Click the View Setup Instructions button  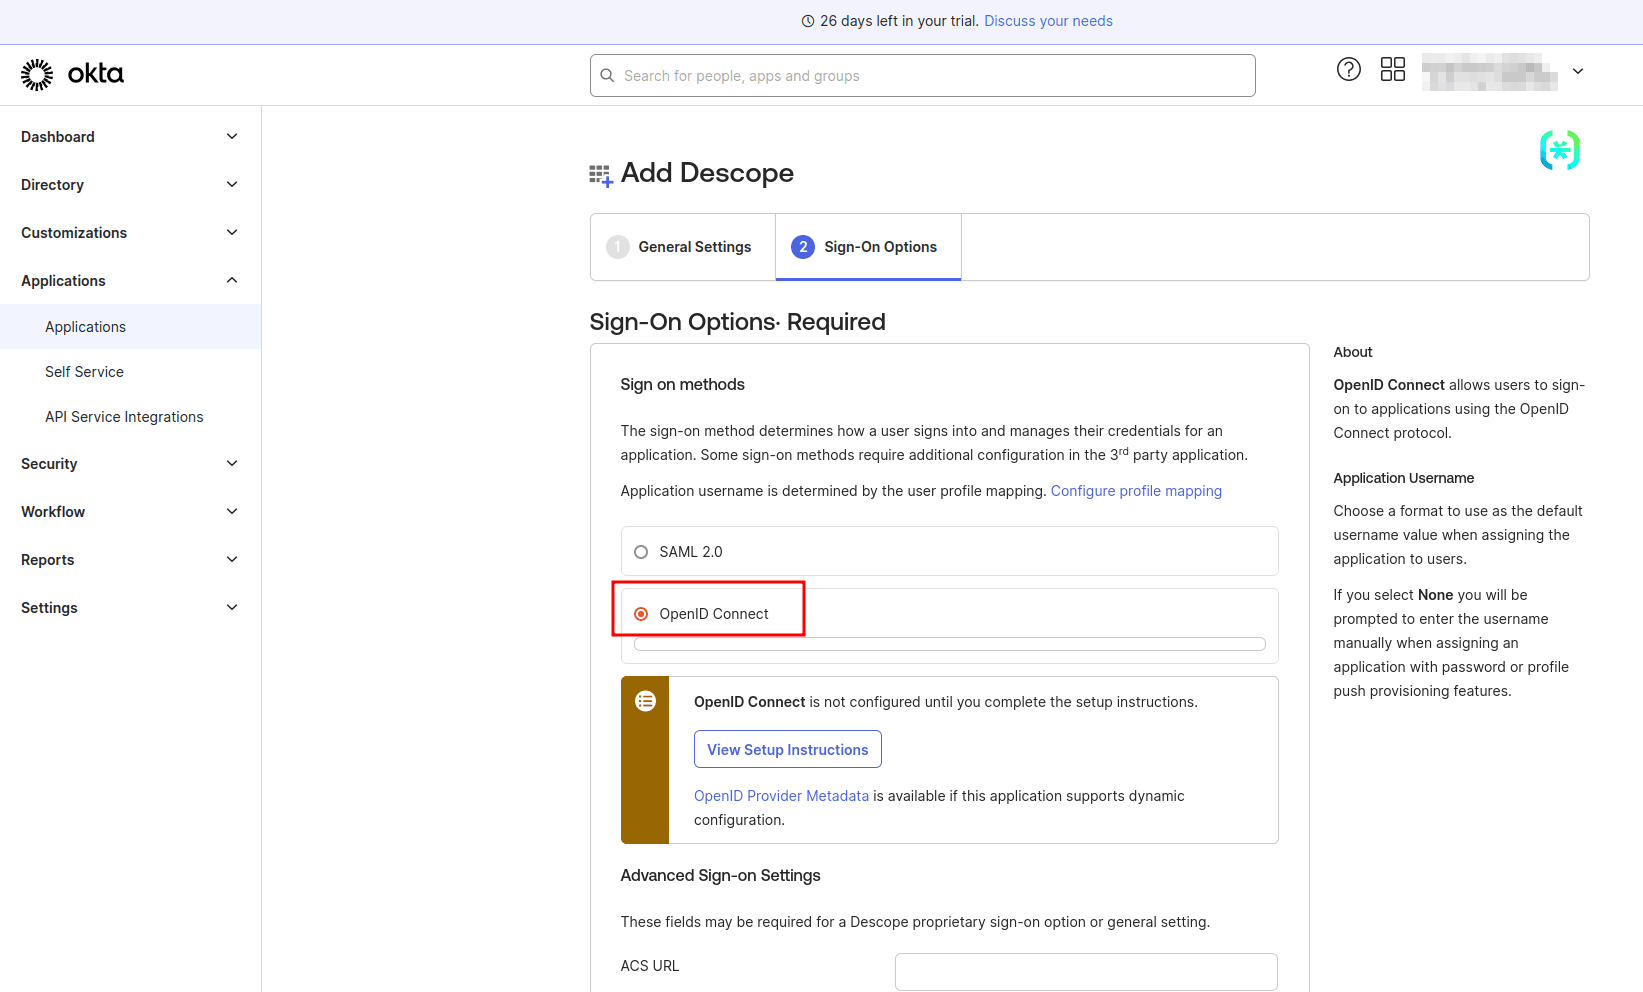(787, 750)
